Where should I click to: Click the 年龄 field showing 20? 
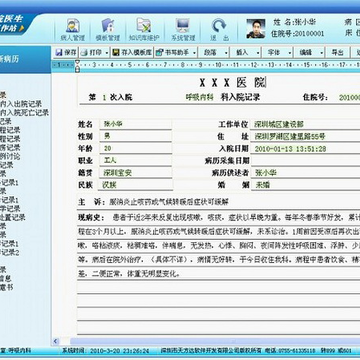click(x=135, y=148)
